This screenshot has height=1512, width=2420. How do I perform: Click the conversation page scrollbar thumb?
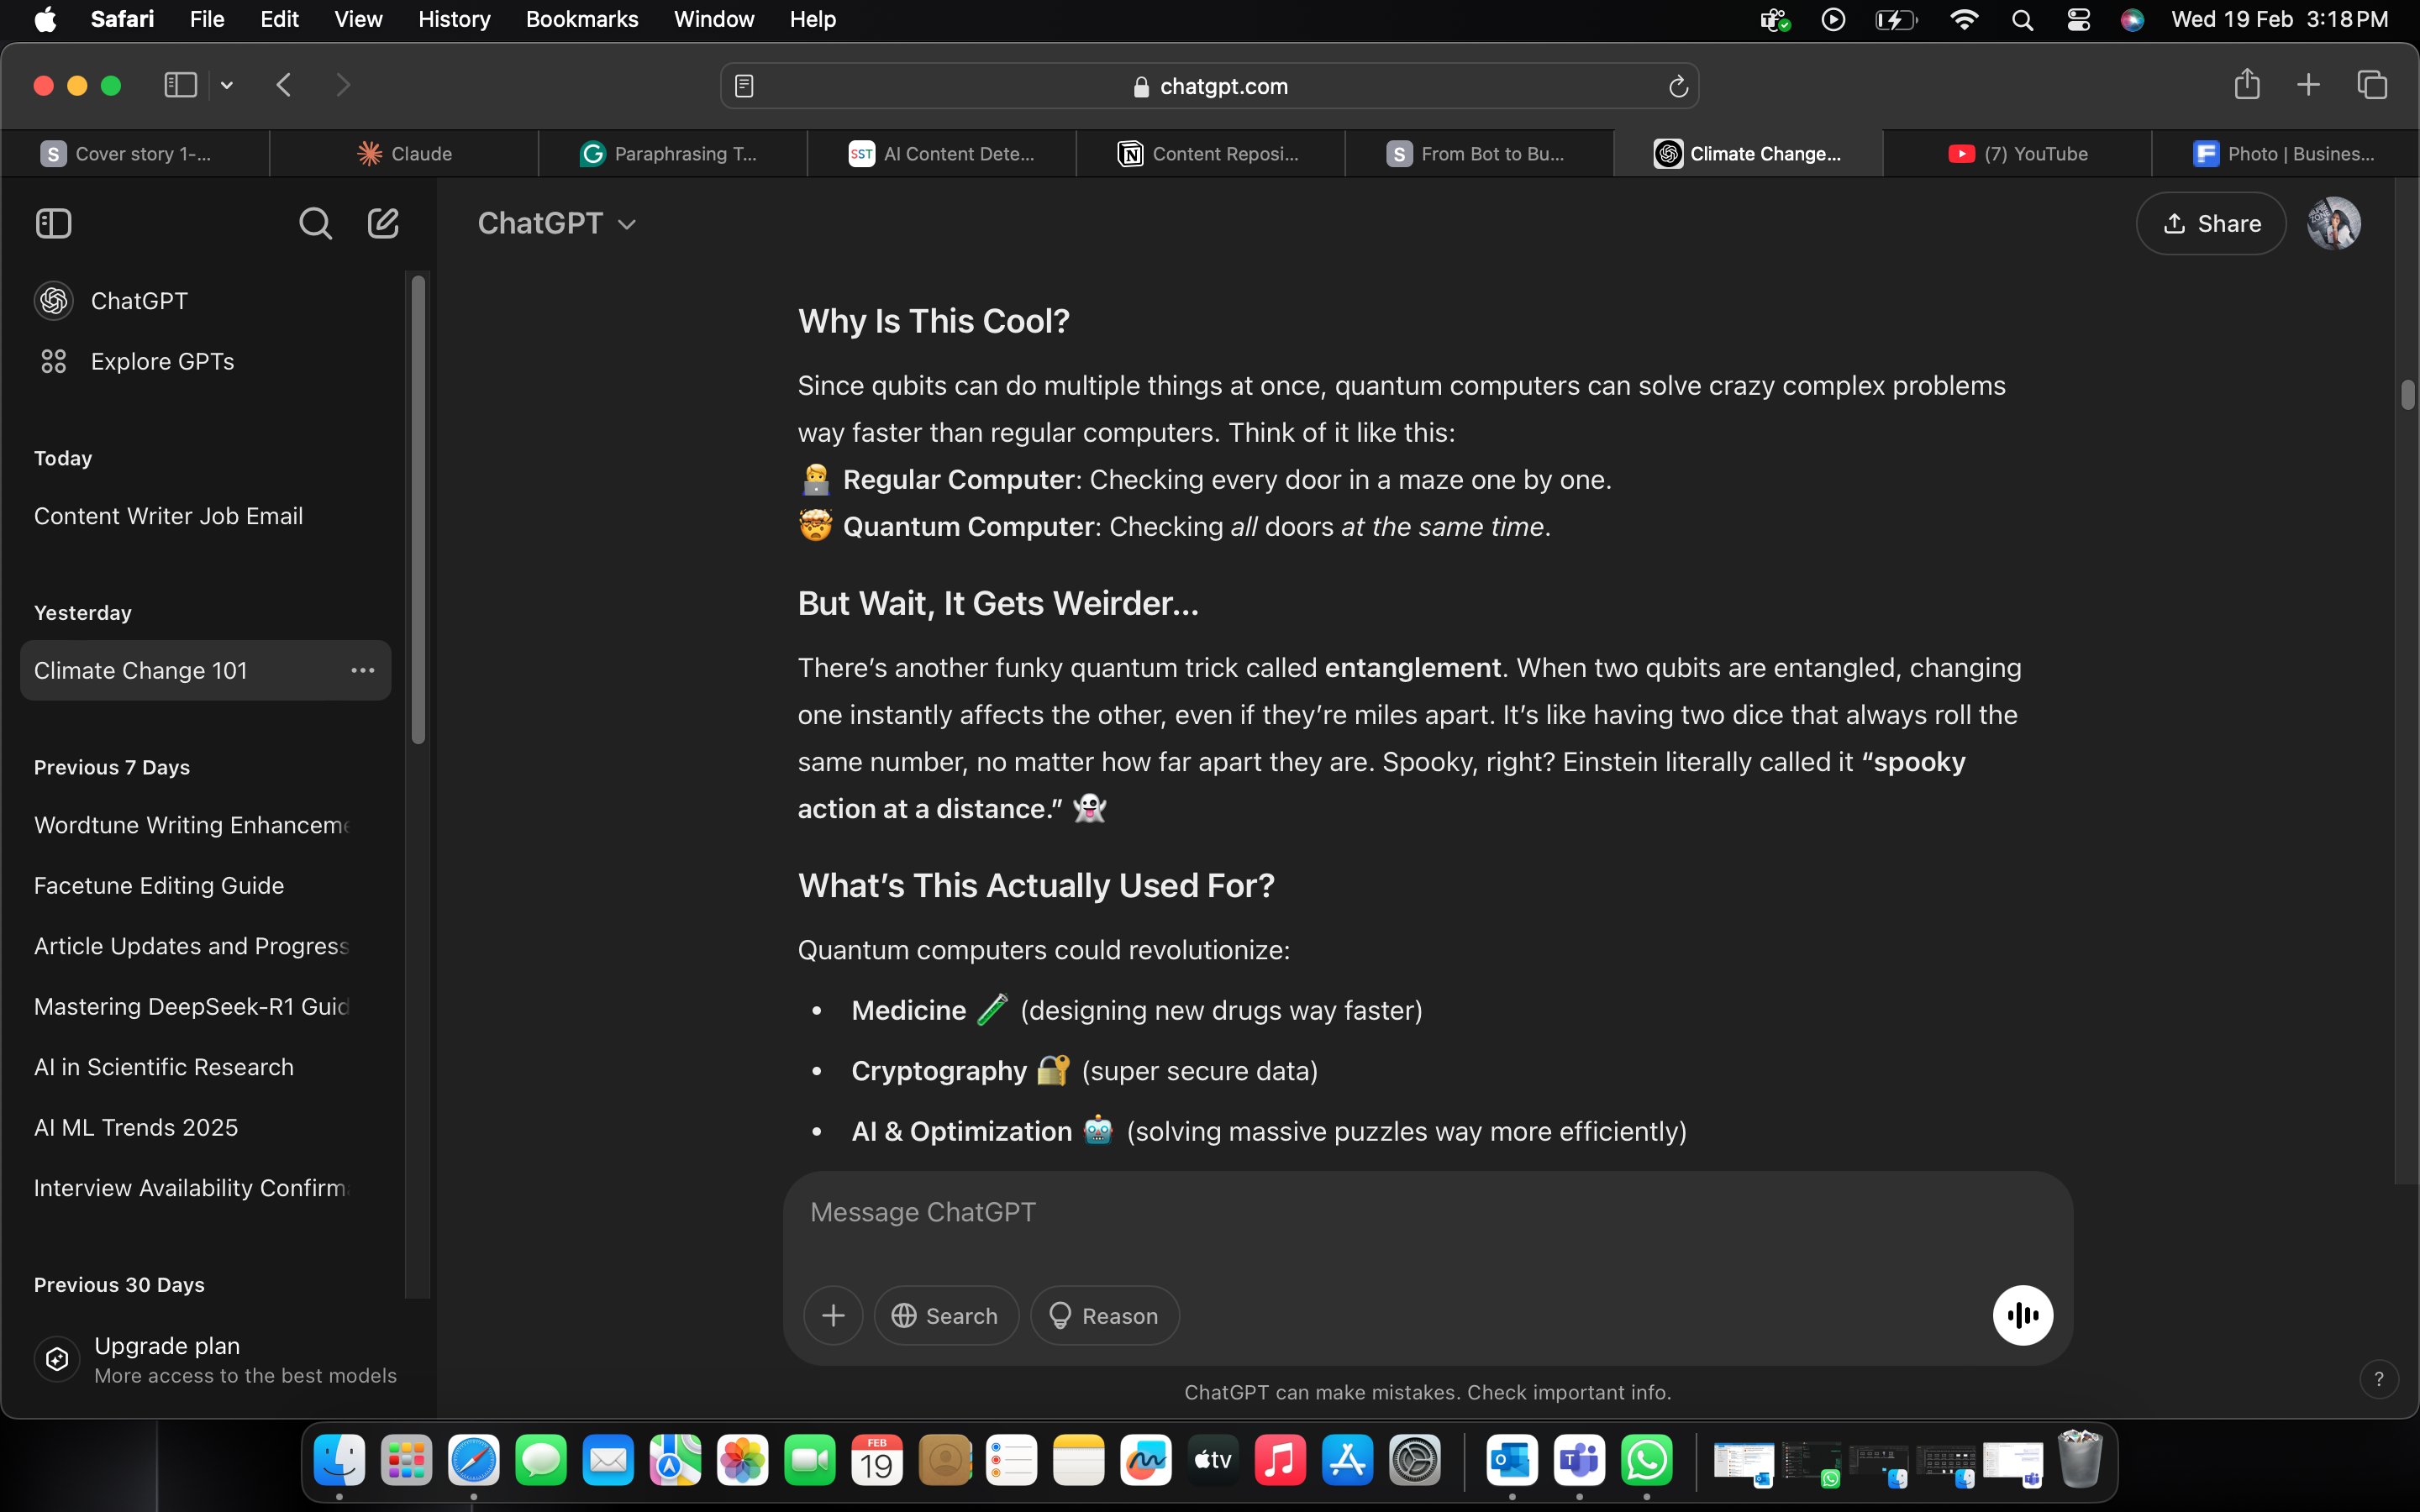click(x=2407, y=395)
